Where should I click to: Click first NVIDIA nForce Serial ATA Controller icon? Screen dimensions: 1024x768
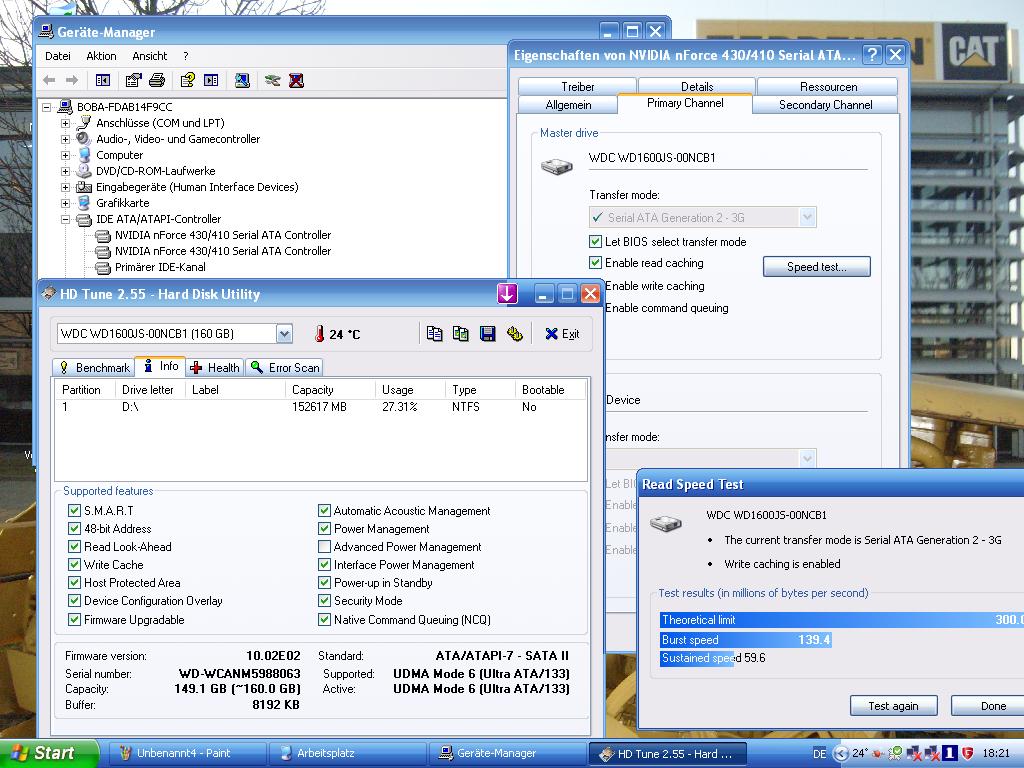[103, 235]
